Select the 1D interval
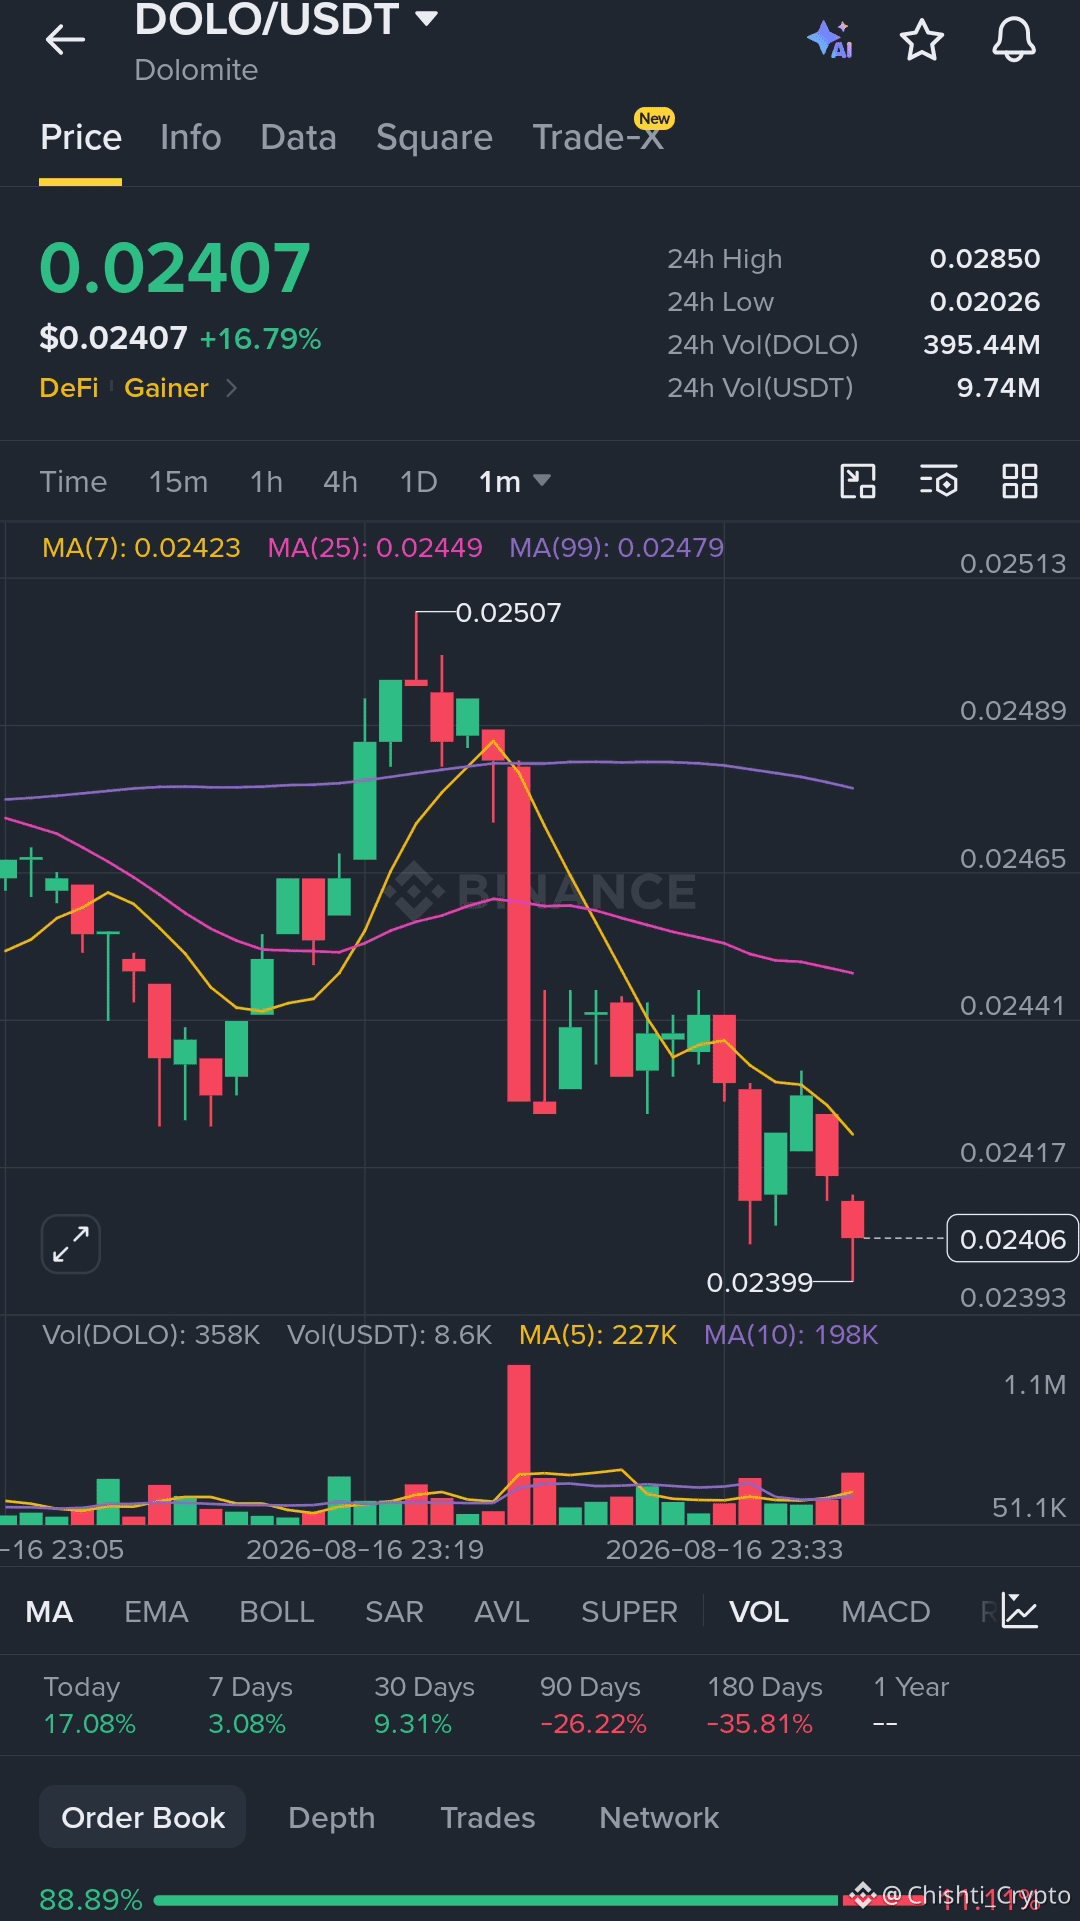Viewport: 1080px width, 1921px height. 419,481
